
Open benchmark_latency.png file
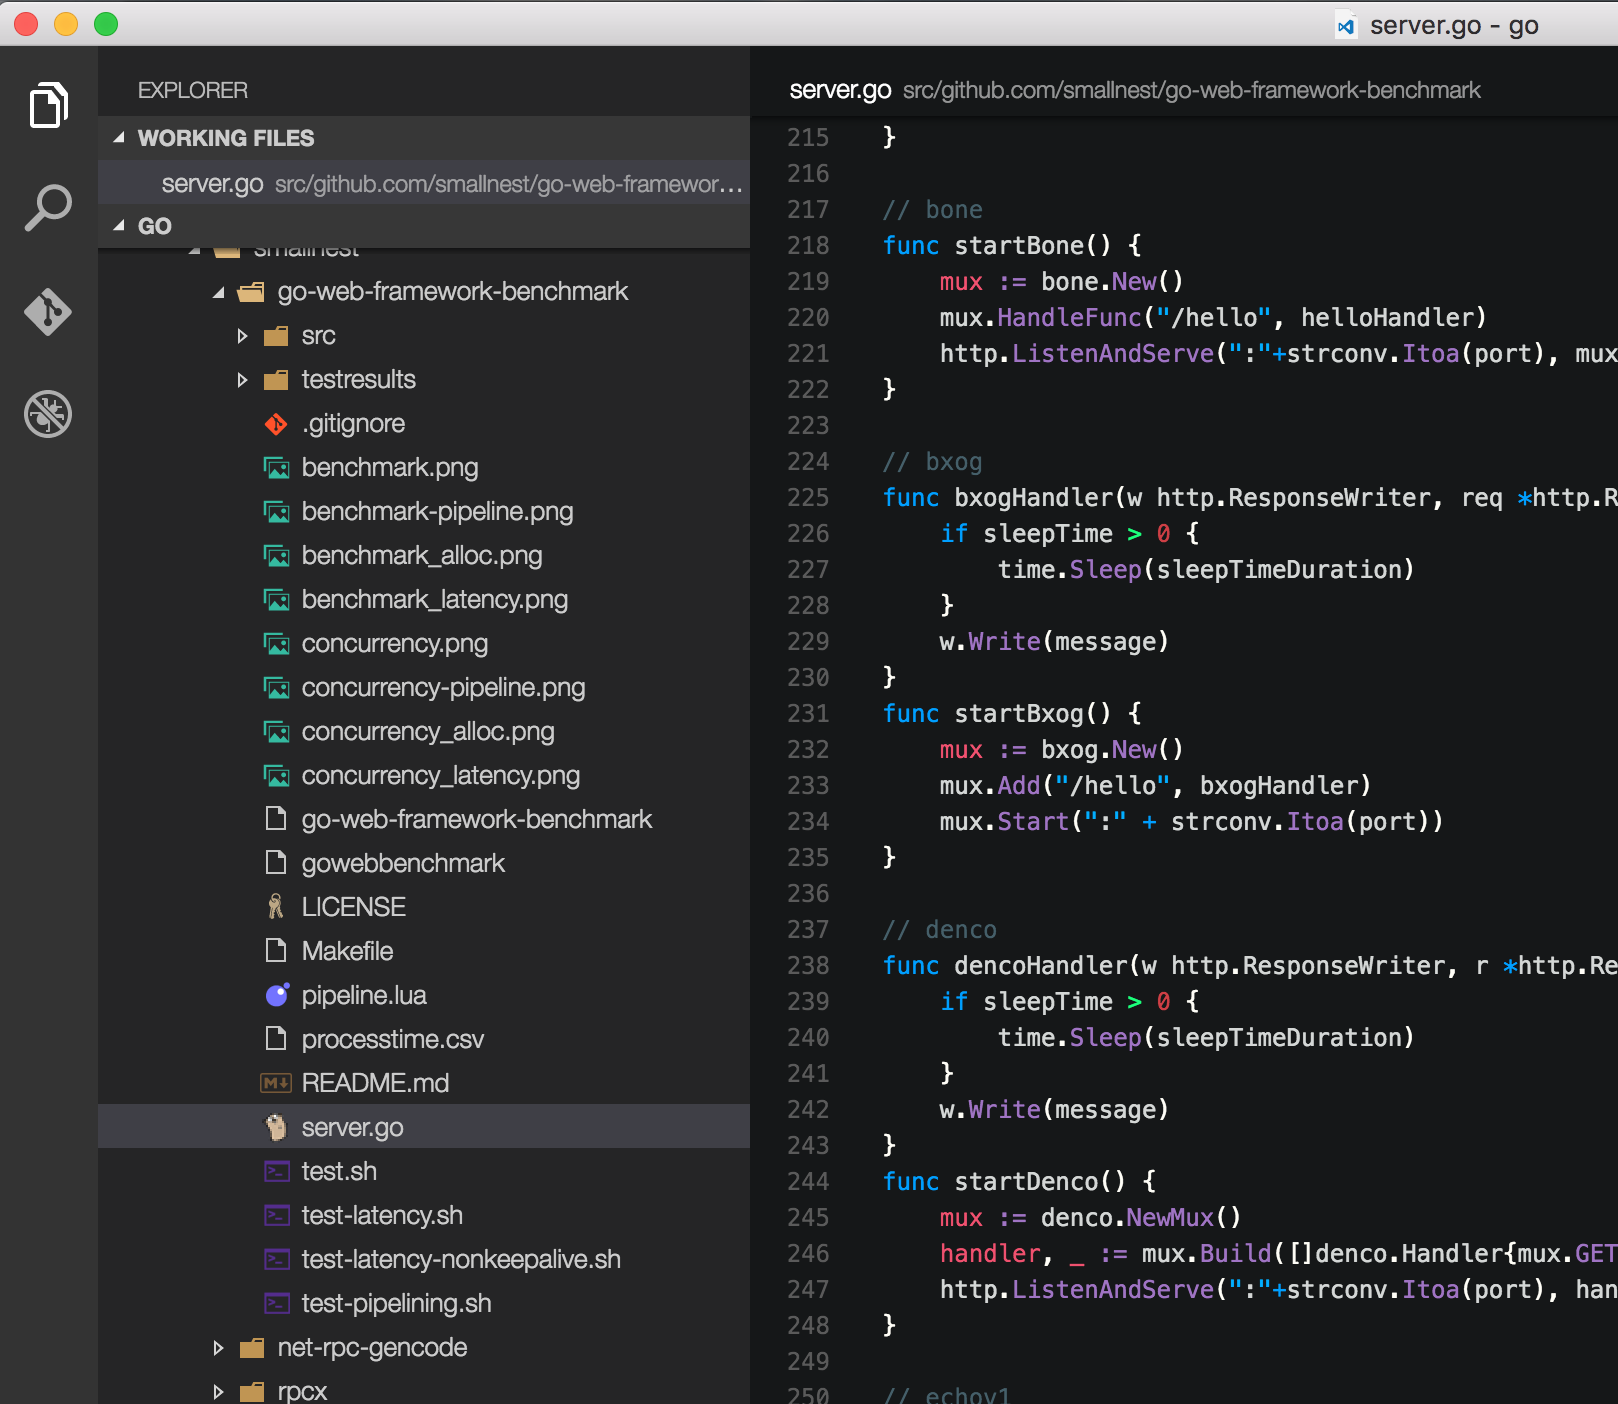coord(434,599)
